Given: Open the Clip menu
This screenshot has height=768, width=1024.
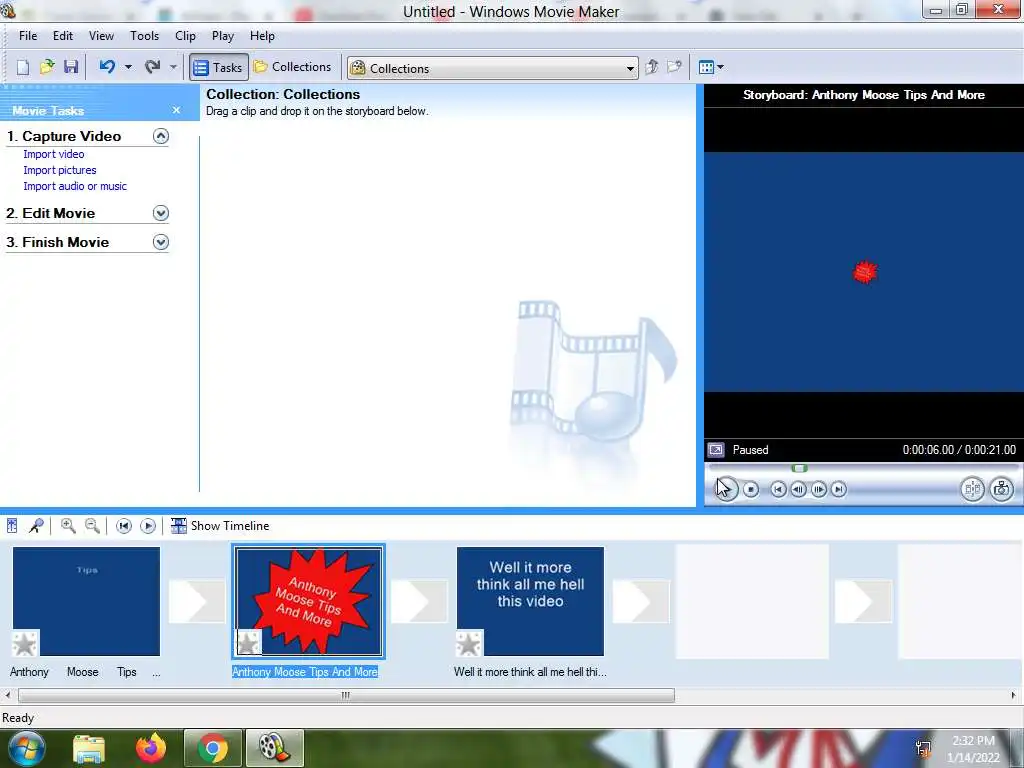Looking at the screenshot, I should pyautogui.click(x=185, y=36).
